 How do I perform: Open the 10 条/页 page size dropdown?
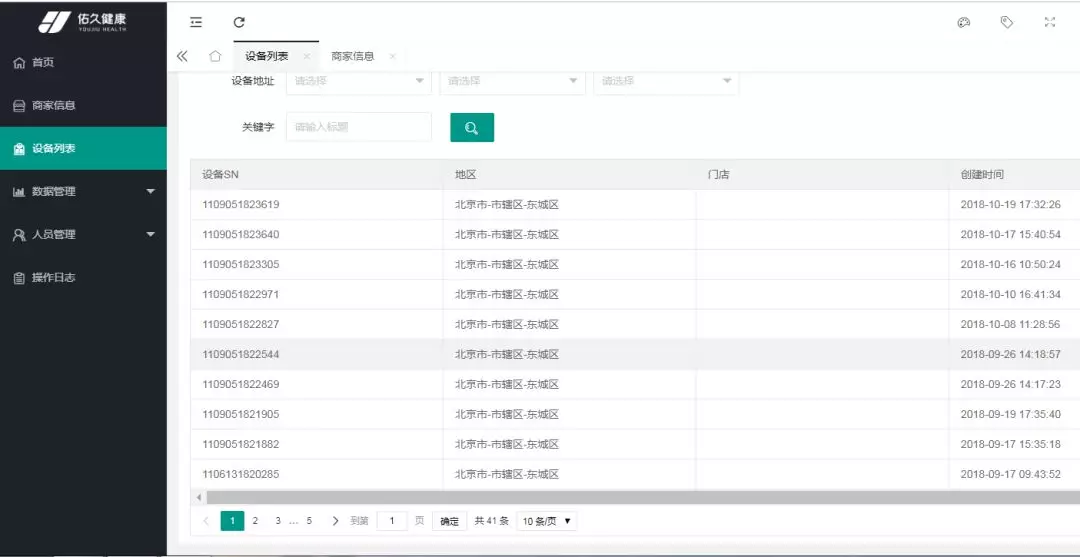pyautogui.click(x=547, y=521)
